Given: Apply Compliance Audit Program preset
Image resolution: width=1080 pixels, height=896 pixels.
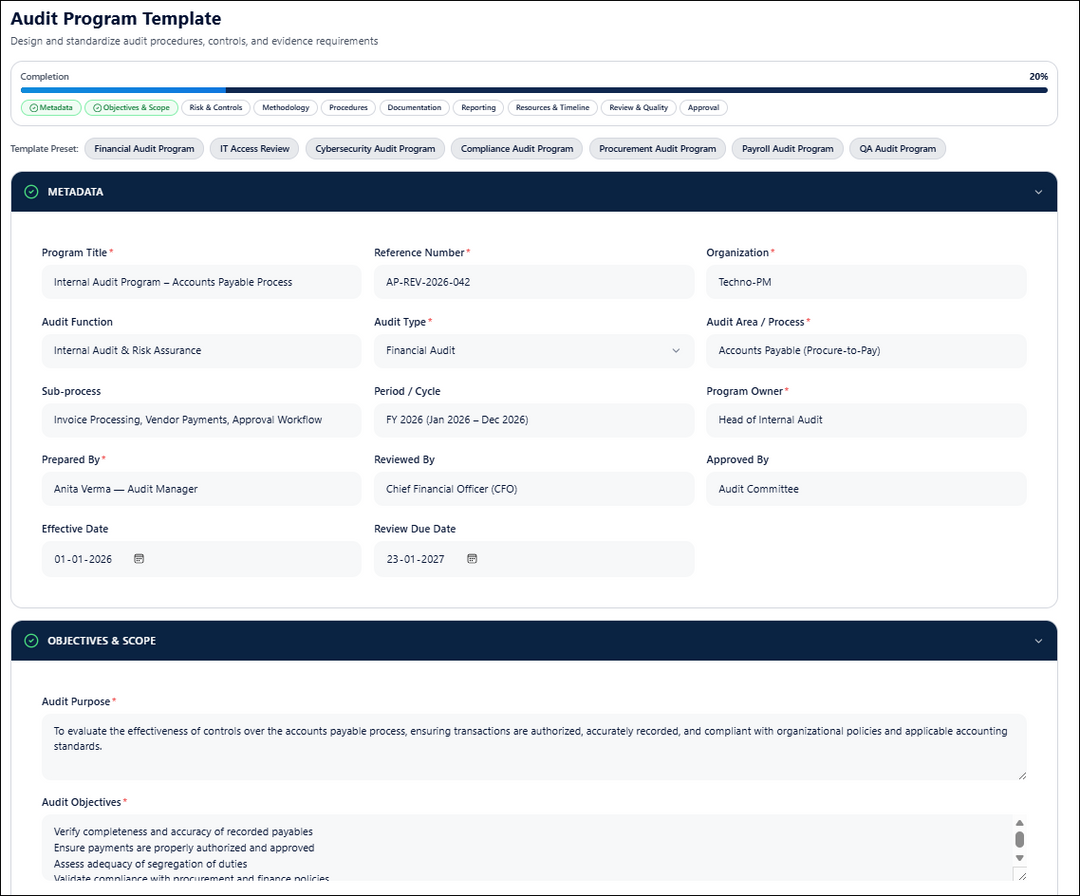Looking at the screenshot, I should 517,149.
